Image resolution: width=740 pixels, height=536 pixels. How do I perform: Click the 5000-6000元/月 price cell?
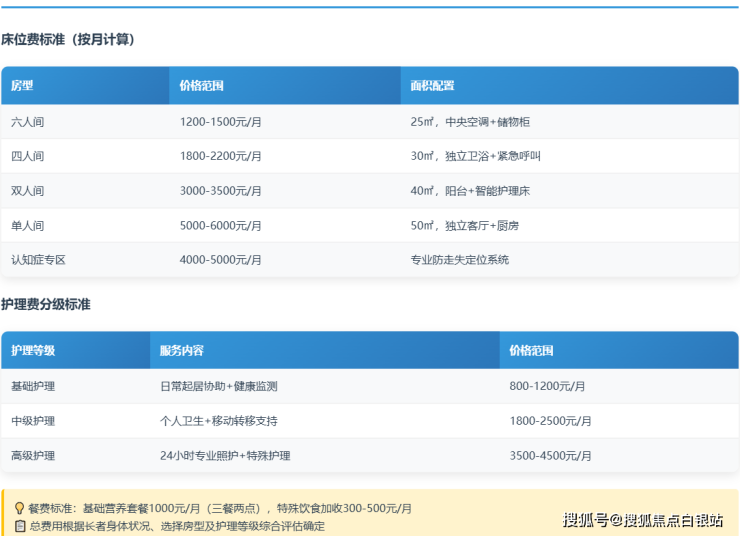(221, 226)
